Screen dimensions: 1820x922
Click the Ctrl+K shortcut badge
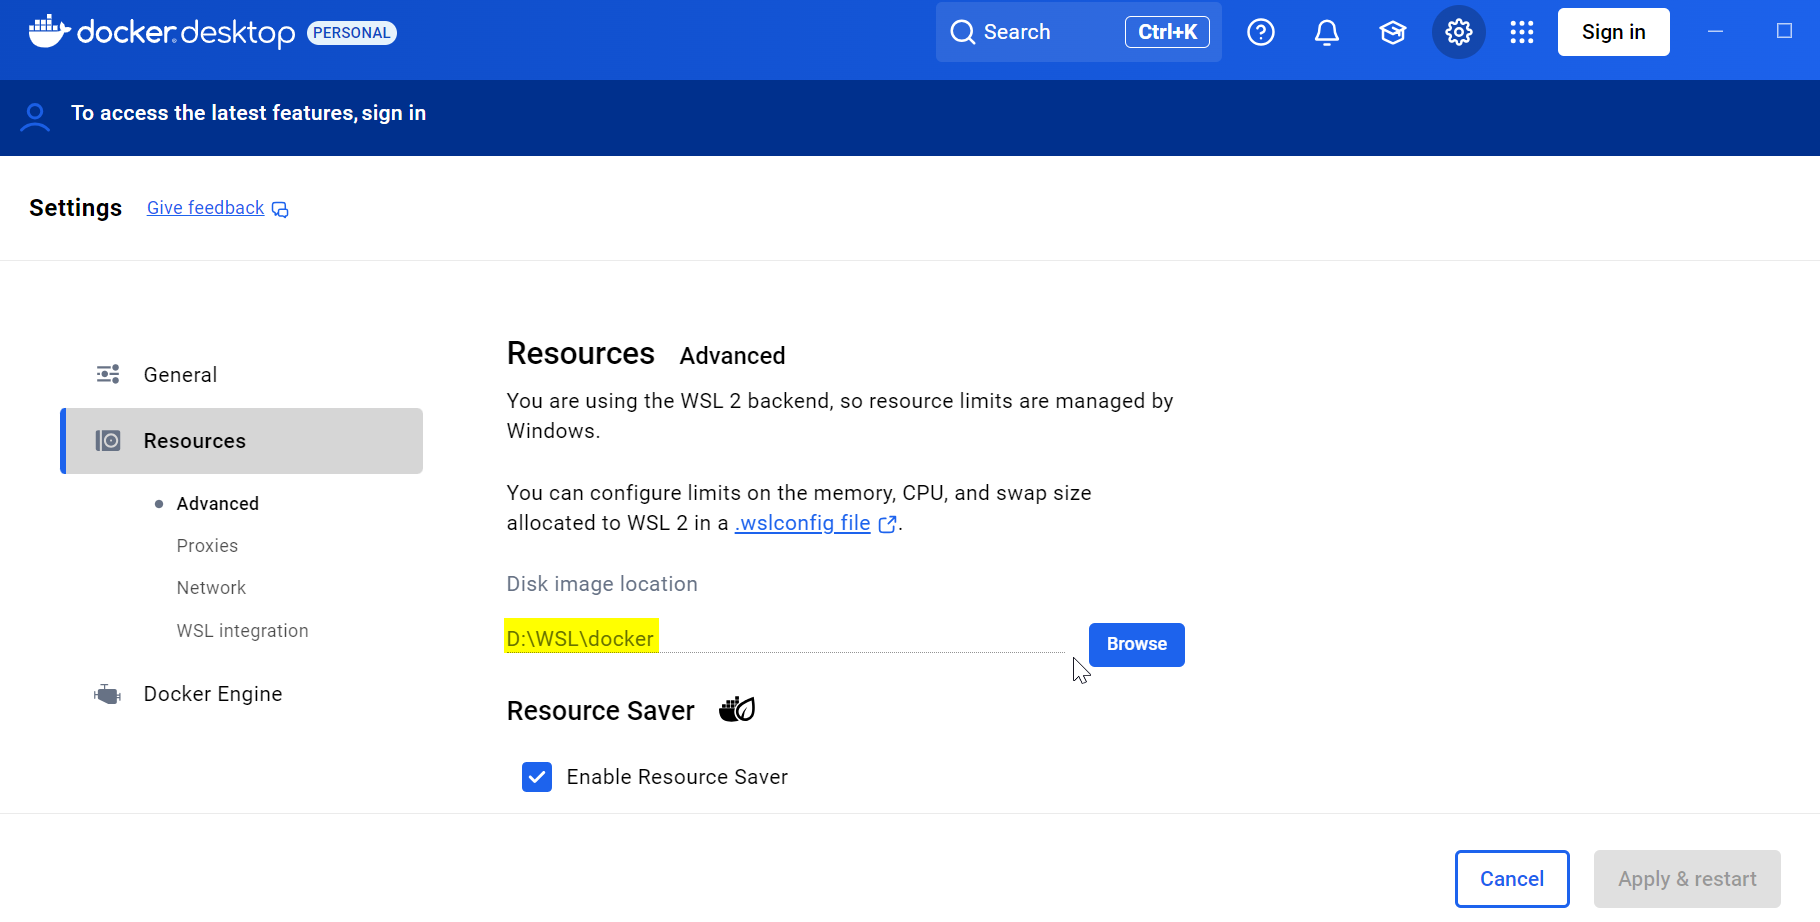coord(1167,32)
